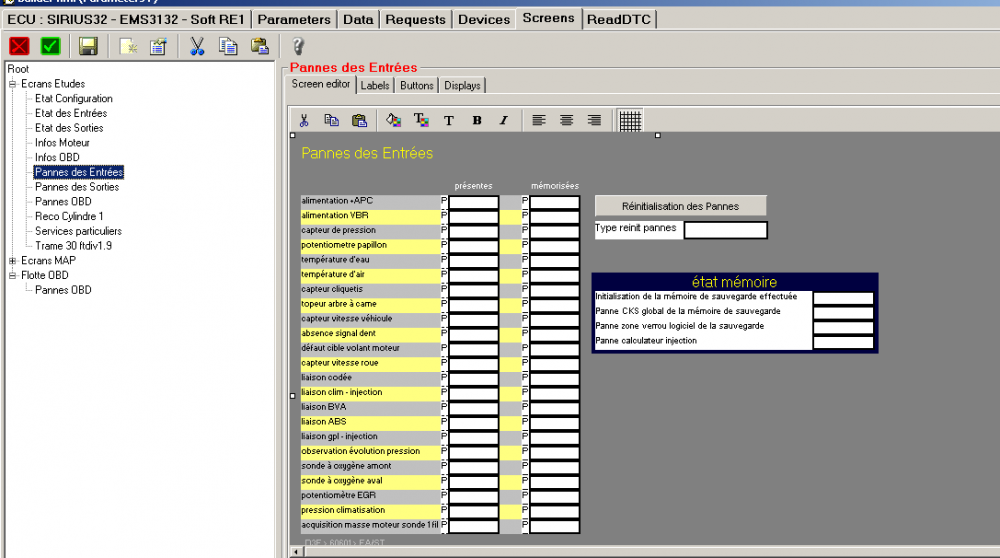This screenshot has height=558, width=1000.
Task: Select Pannes OBD under Flotte OBD
Action: tap(63, 290)
